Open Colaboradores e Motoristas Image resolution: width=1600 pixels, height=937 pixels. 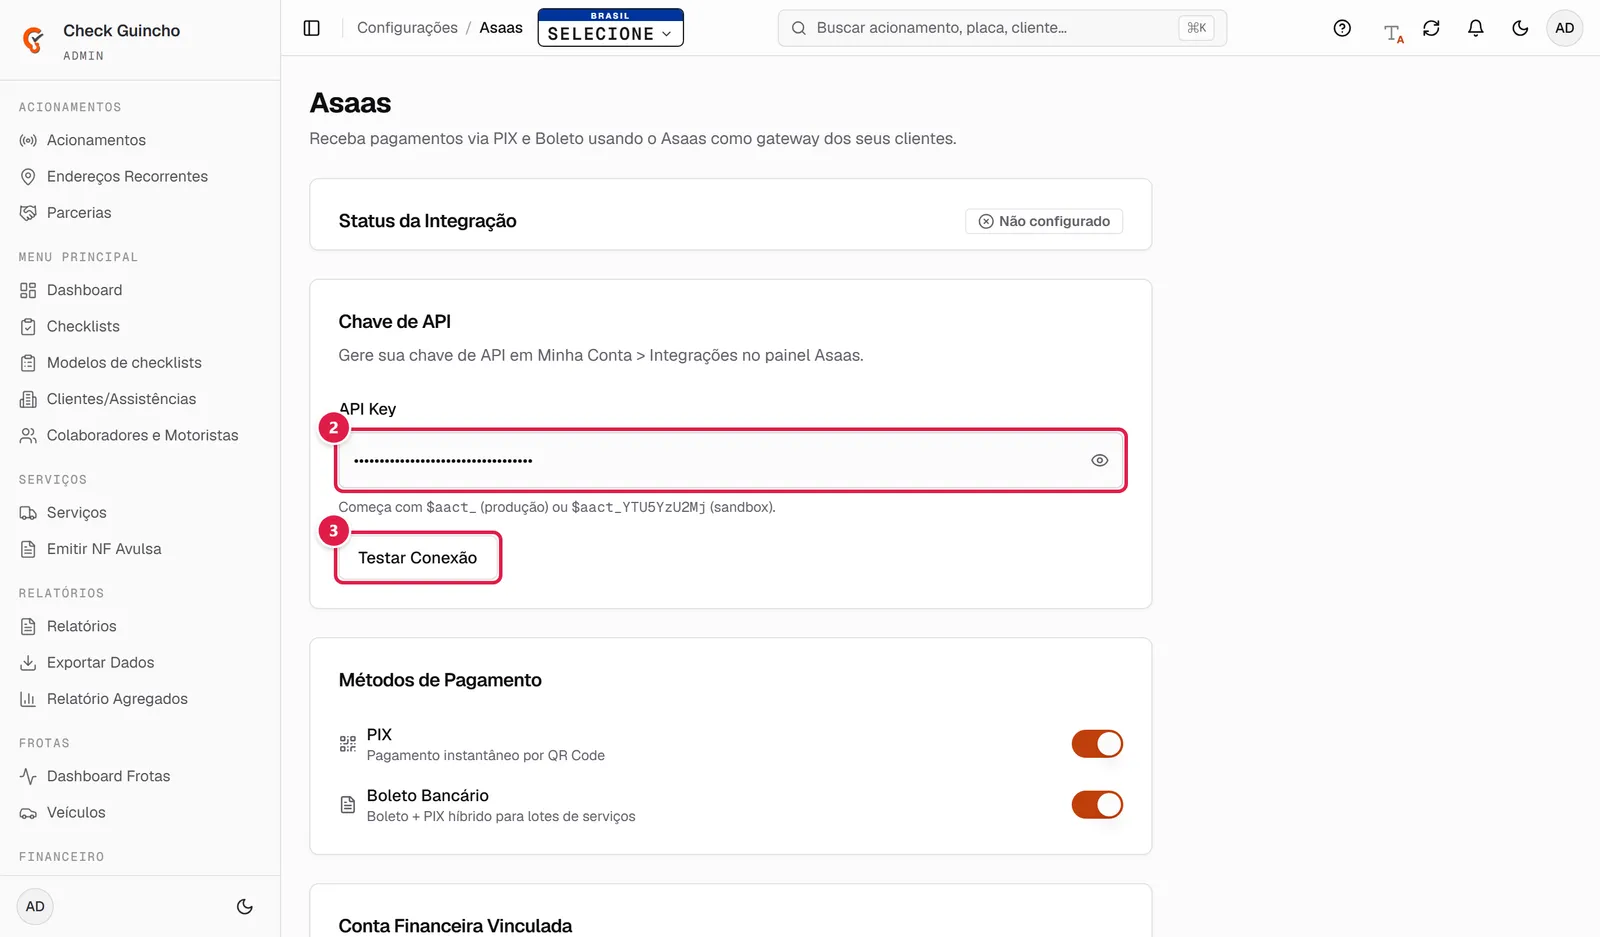(140, 436)
